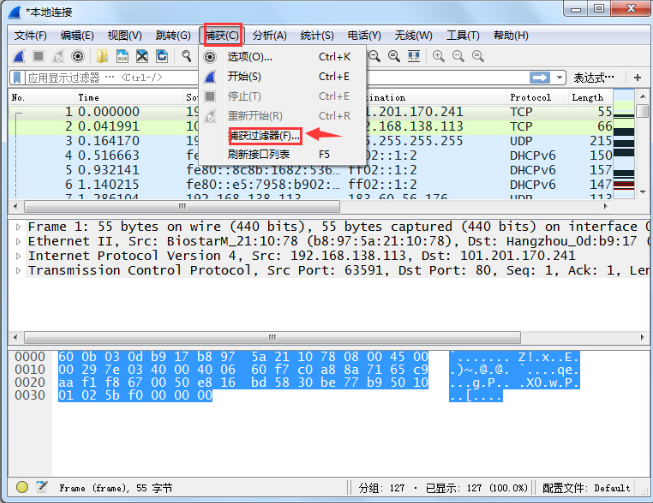Click the active zoom out magnifier icon
The width and height of the screenshot is (653, 503).
tap(374, 56)
